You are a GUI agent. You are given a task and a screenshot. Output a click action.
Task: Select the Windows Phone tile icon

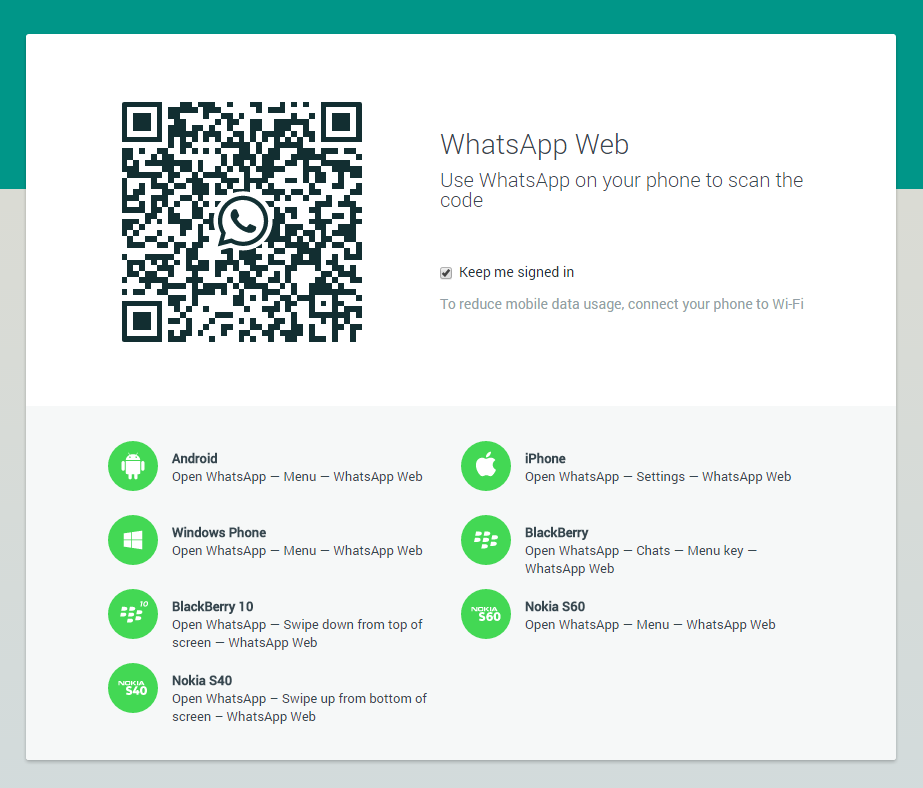[132, 539]
